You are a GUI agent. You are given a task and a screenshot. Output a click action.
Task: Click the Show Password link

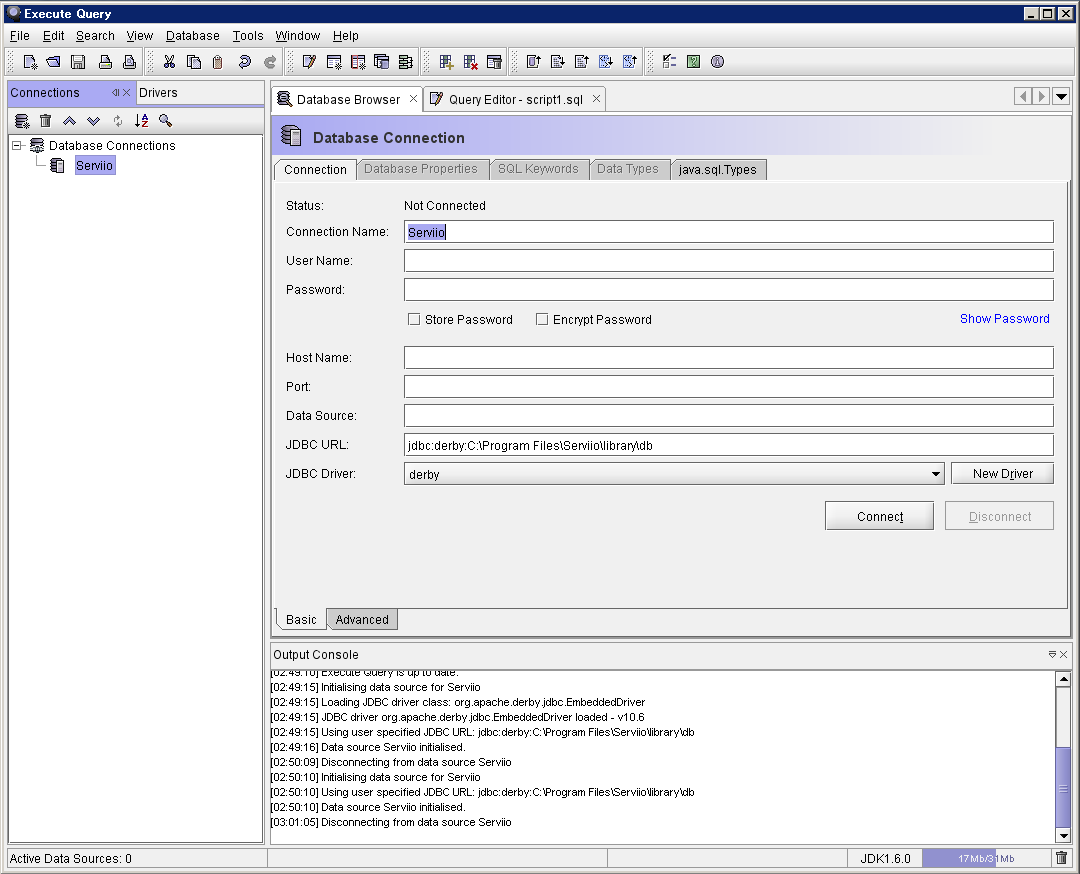point(1004,319)
